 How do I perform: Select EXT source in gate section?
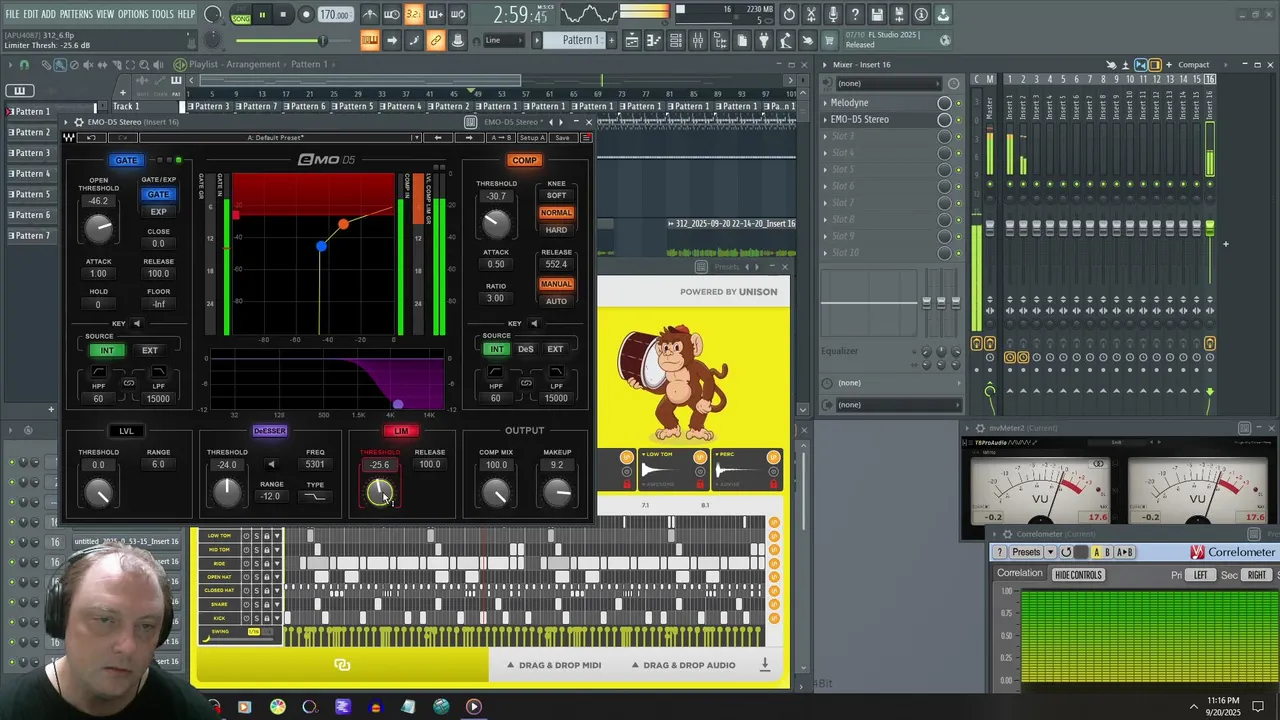tap(149, 350)
